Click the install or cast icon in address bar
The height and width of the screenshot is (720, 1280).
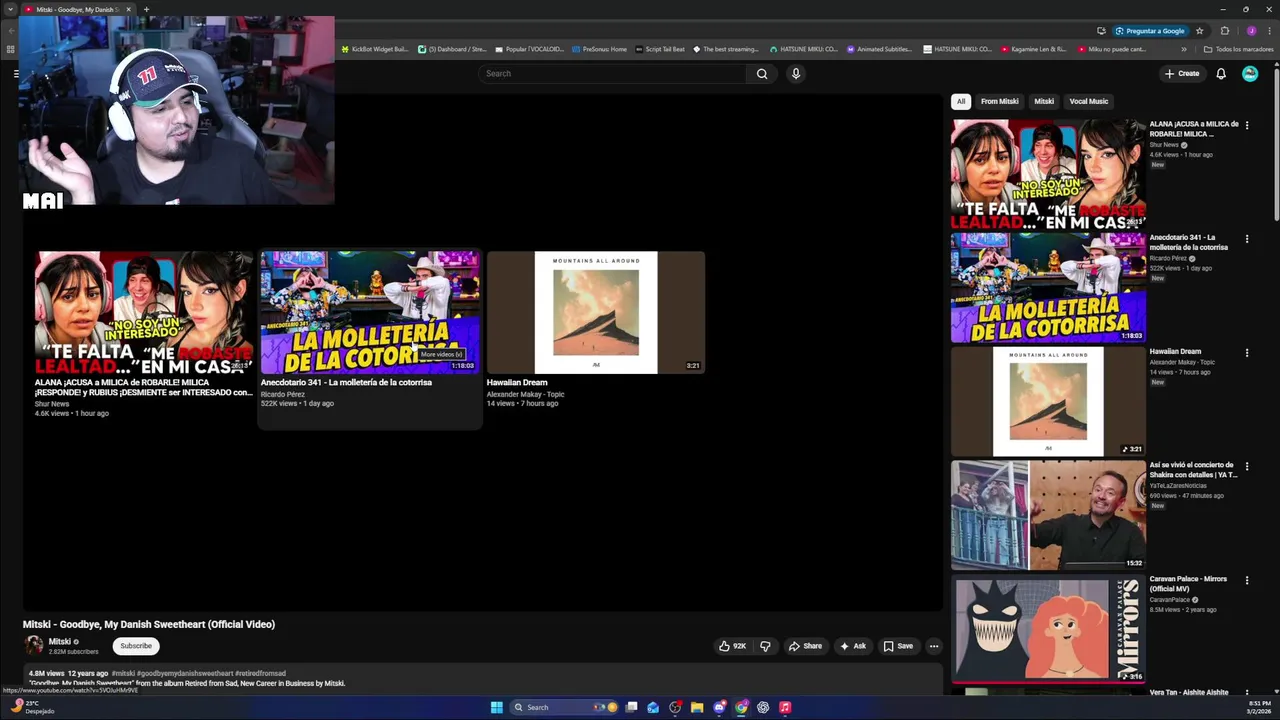click(1101, 30)
